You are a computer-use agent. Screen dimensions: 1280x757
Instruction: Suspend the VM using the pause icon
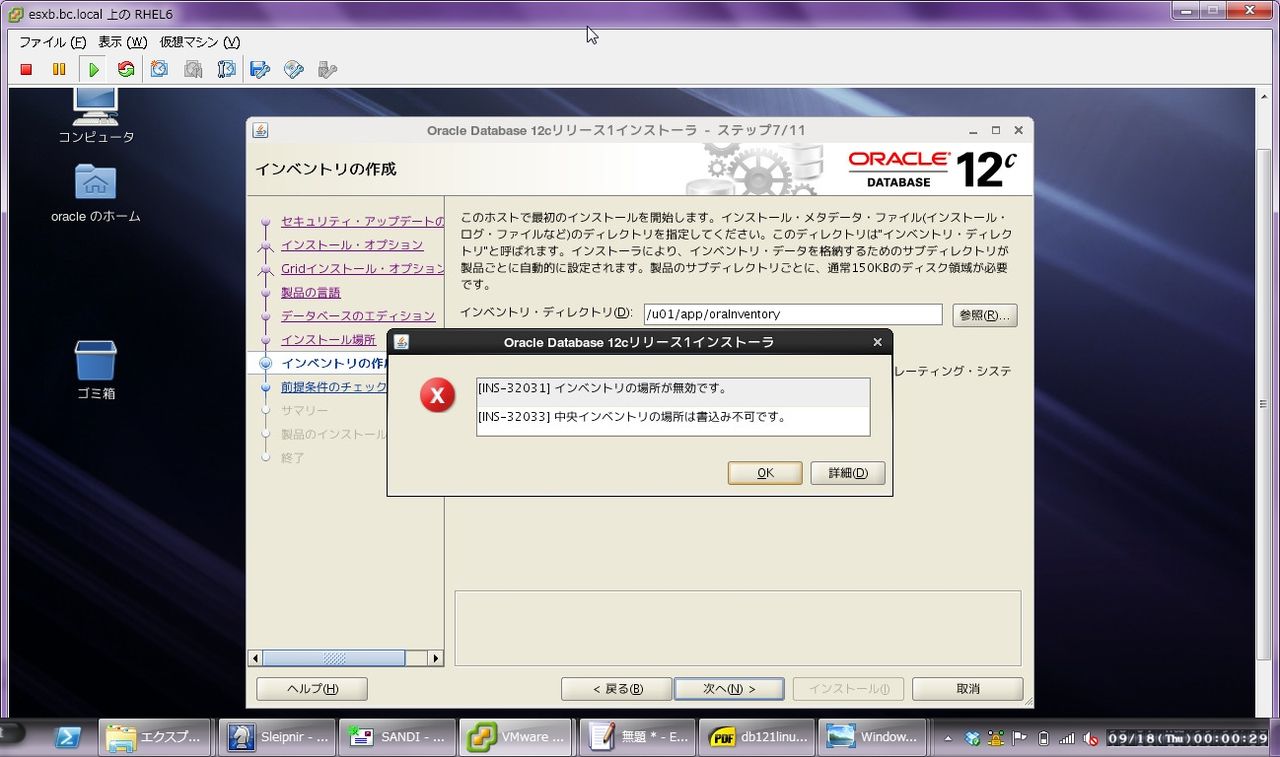pyautogui.click(x=59, y=69)
